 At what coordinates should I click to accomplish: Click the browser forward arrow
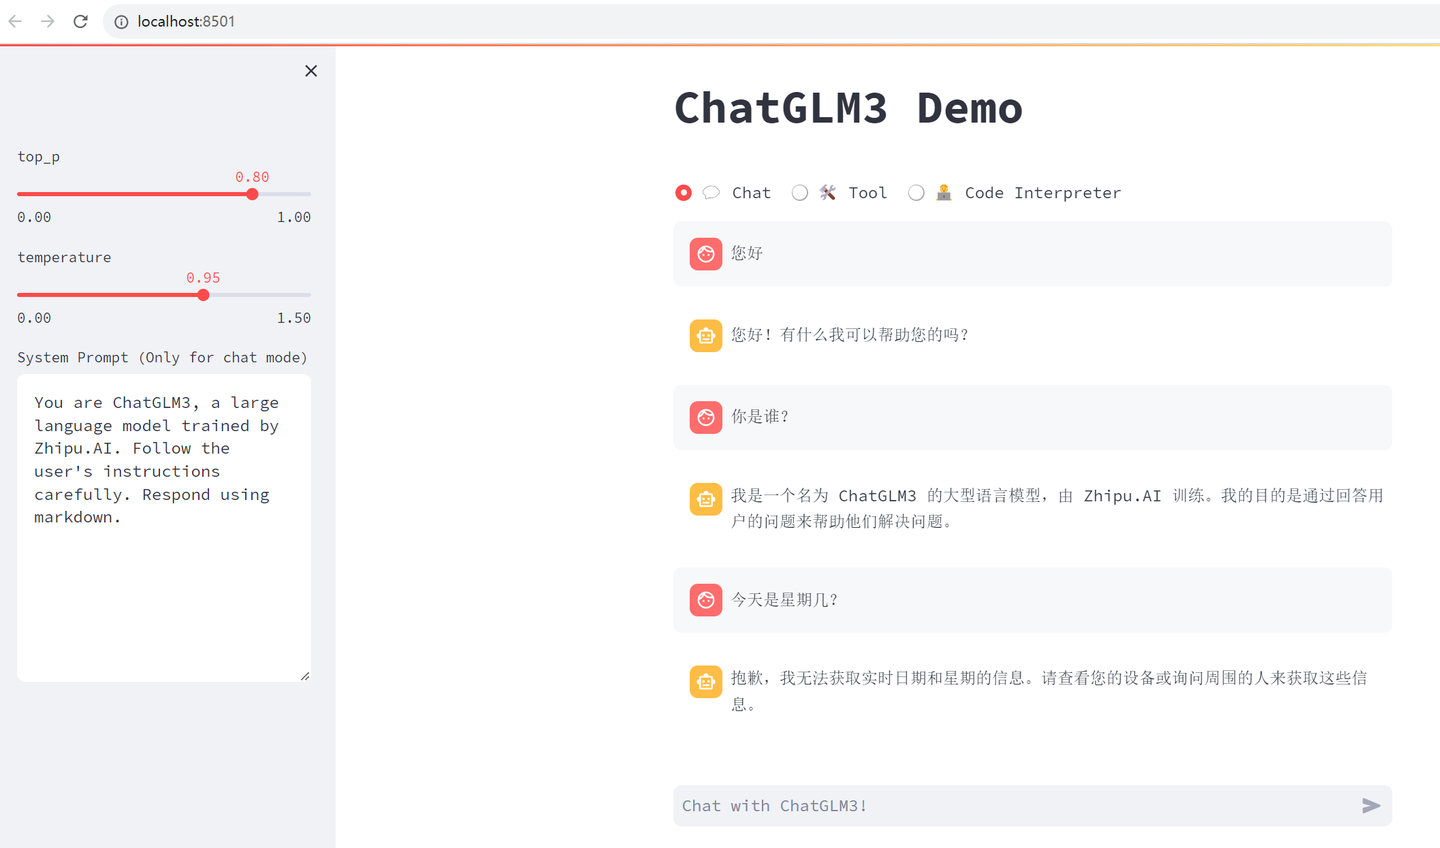[47, 21]
